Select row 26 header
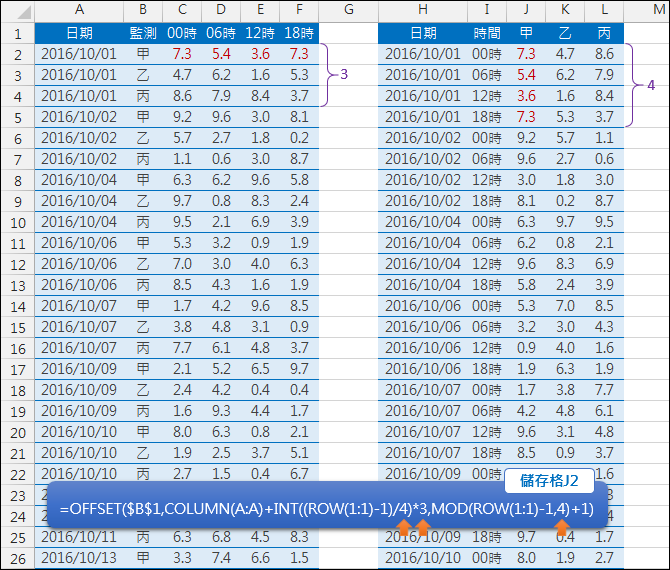The width and height of the screenshot is (670, 570). coord(18,559)
